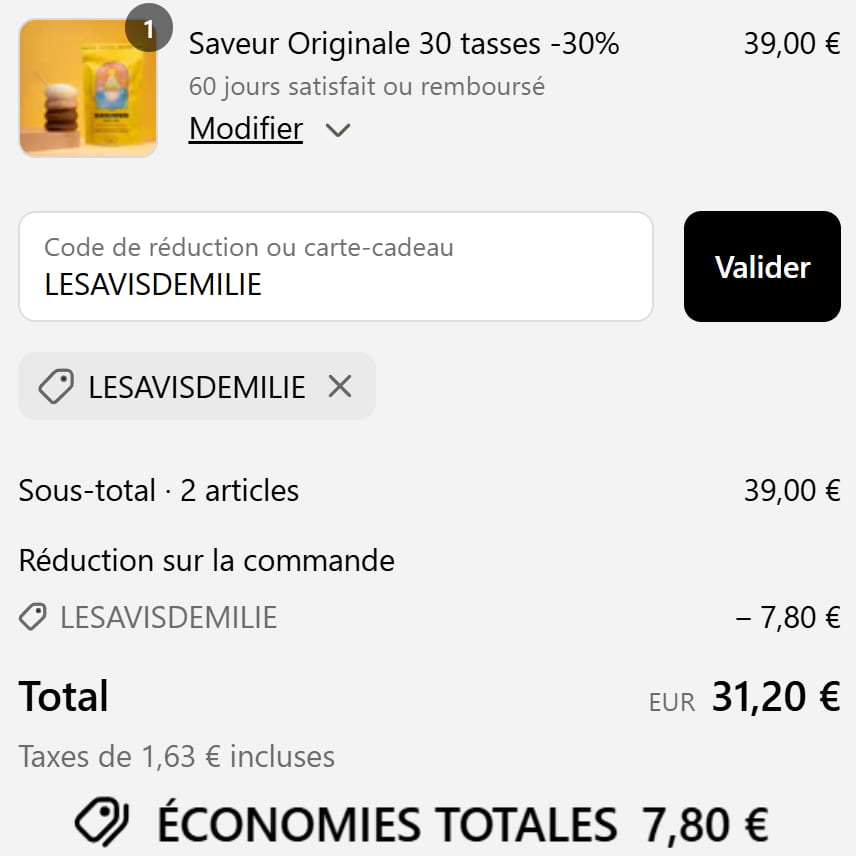Open the Modifier link on the product
The image size is (856, 856).
coord(245,129)
